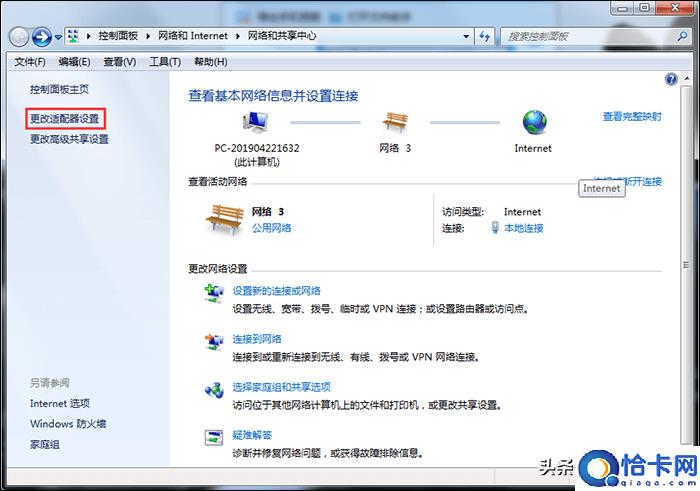Expand arrow after 控制面板 breadcrumb
The height and width of the screenshot is (491, 700).
tap(148, 36)
